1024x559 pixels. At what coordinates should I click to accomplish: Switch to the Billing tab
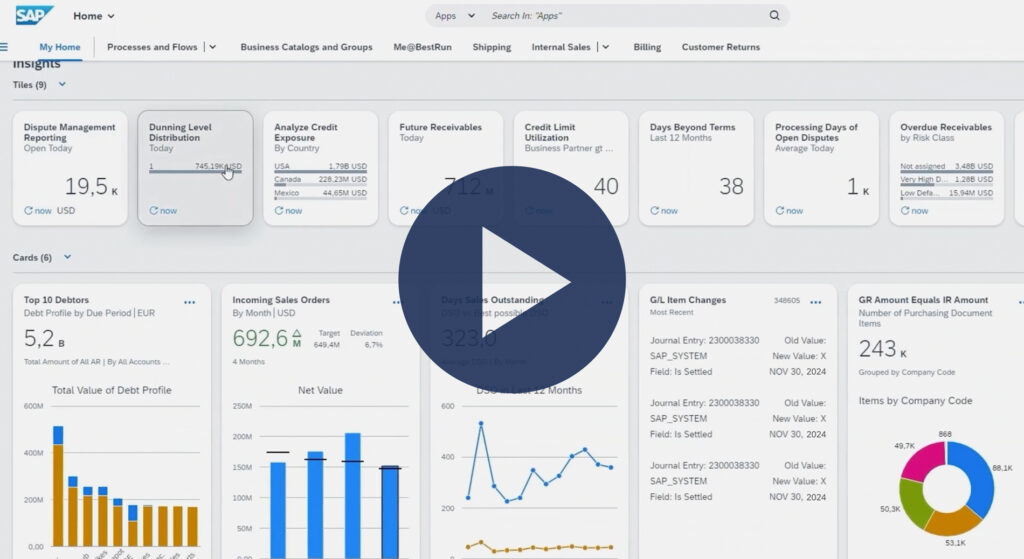(x=647, y=47)
